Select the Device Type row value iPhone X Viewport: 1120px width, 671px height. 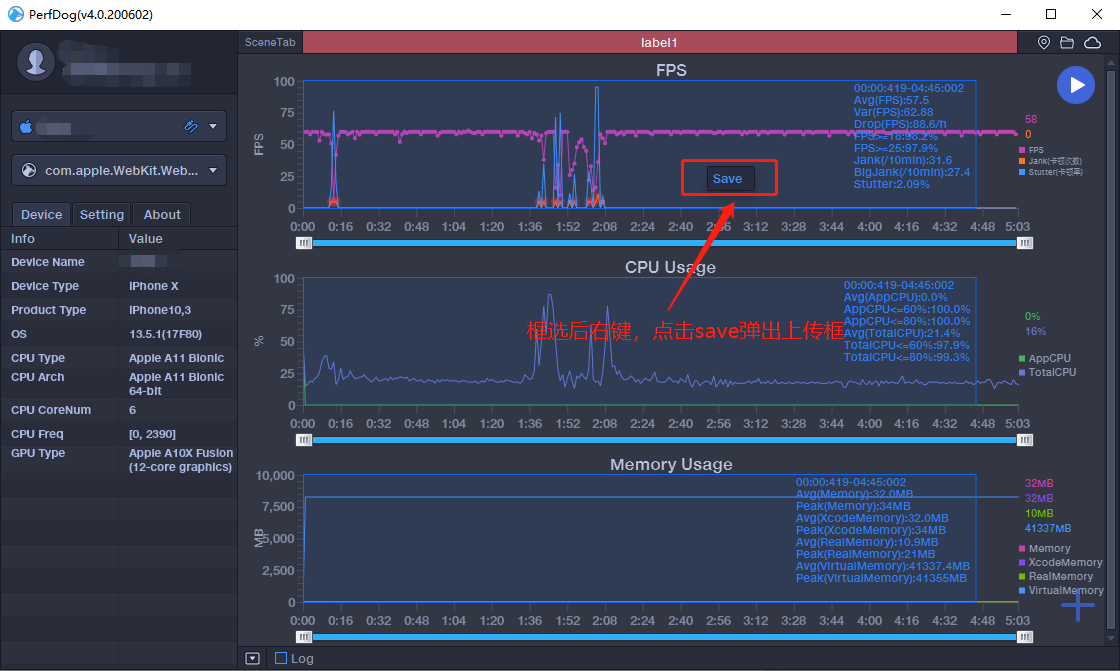click(x=154, y=286)
